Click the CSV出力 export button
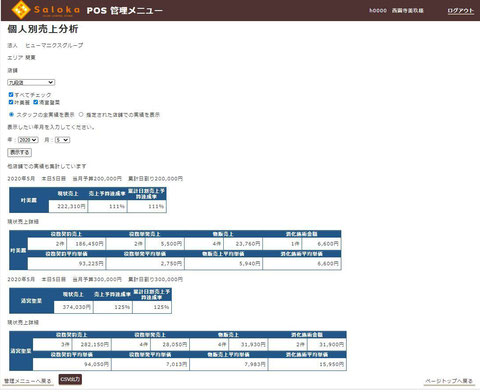 70,379
